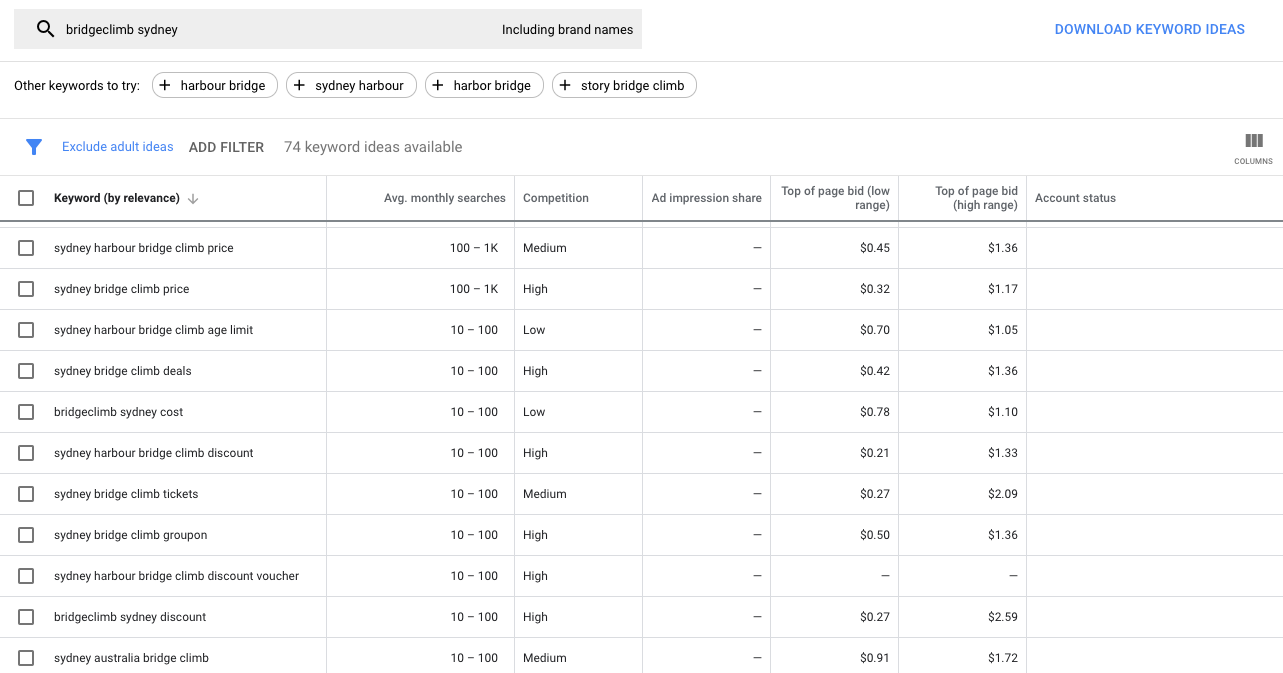The height and width of the screenshot is (673, 1283).
Task: Select keyword text 'sydney bridge climb groupon'
Action: 130,535
